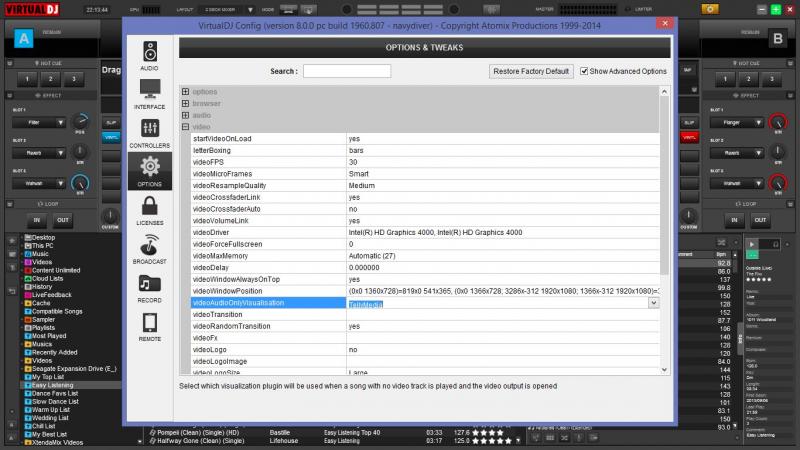
Task: Adjust deck B Flanger effect knob
Action: (778, 122)
